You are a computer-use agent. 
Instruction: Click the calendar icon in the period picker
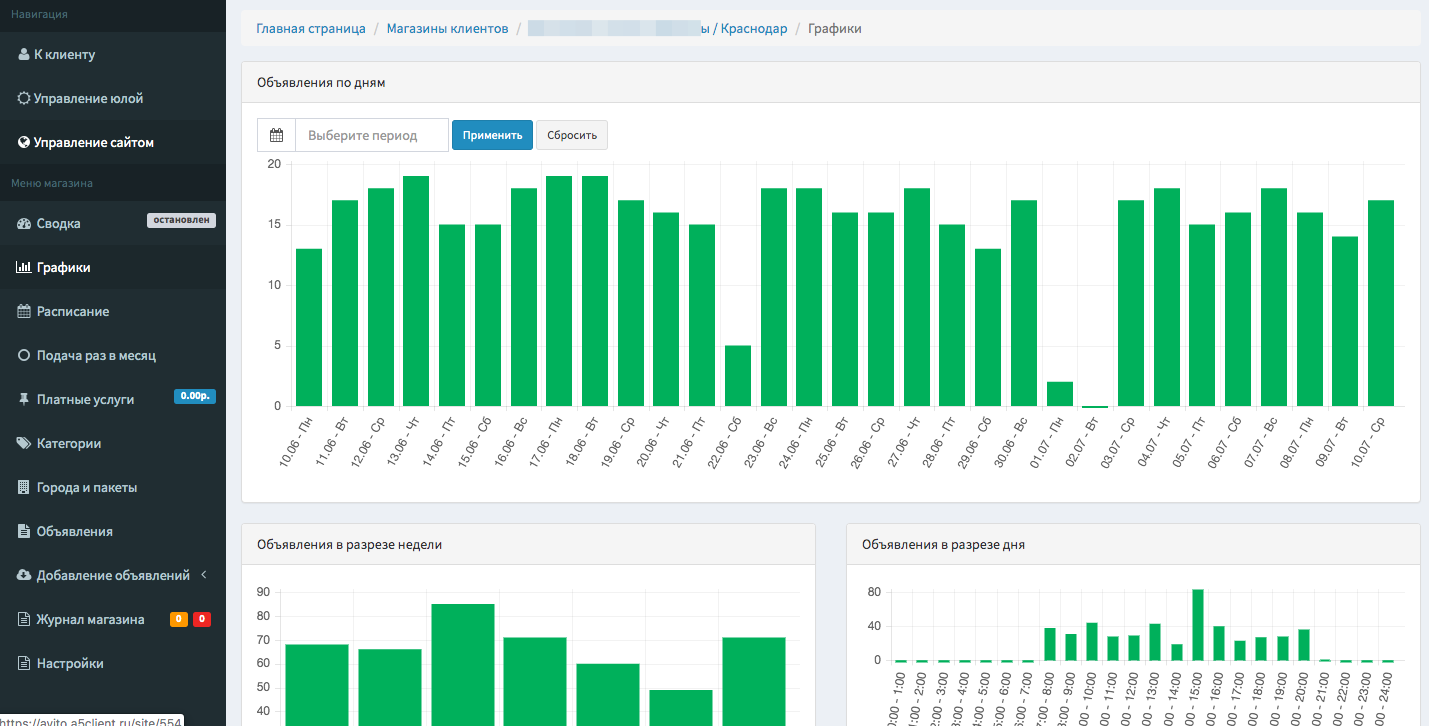[x=277, y=135]
